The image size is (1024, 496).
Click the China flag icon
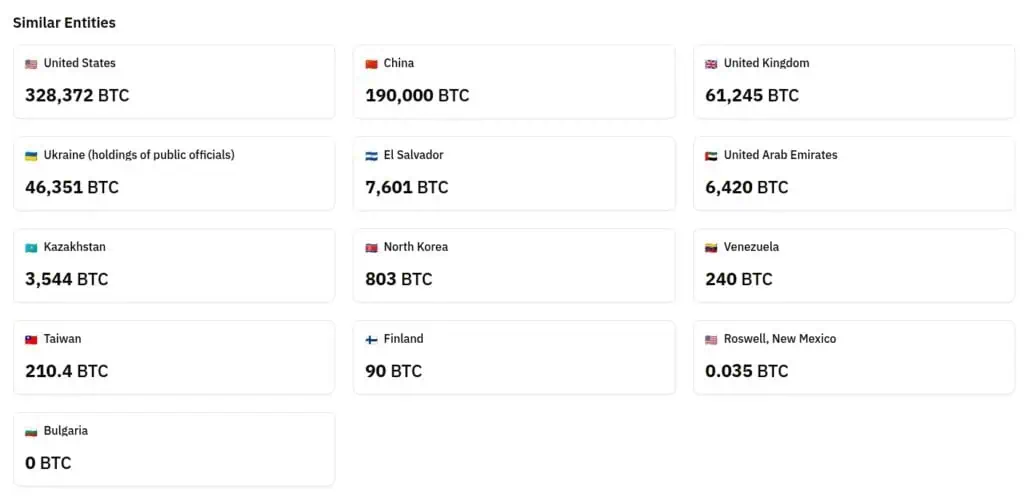pos(371,64)
